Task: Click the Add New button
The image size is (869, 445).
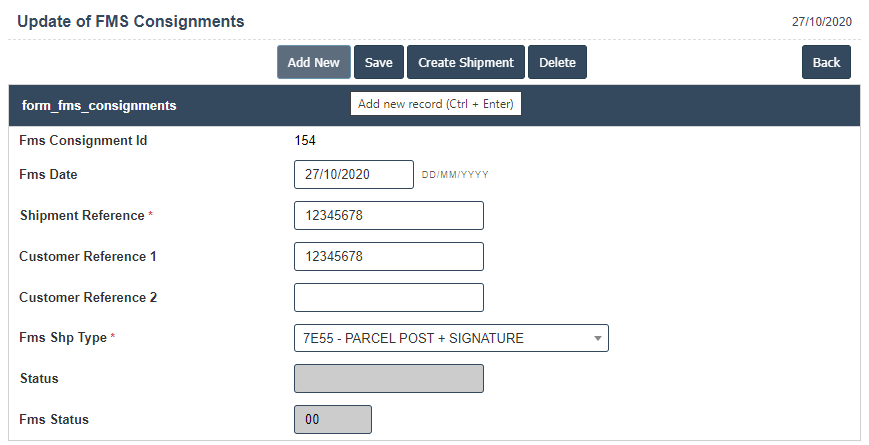Action: (314, 62)
